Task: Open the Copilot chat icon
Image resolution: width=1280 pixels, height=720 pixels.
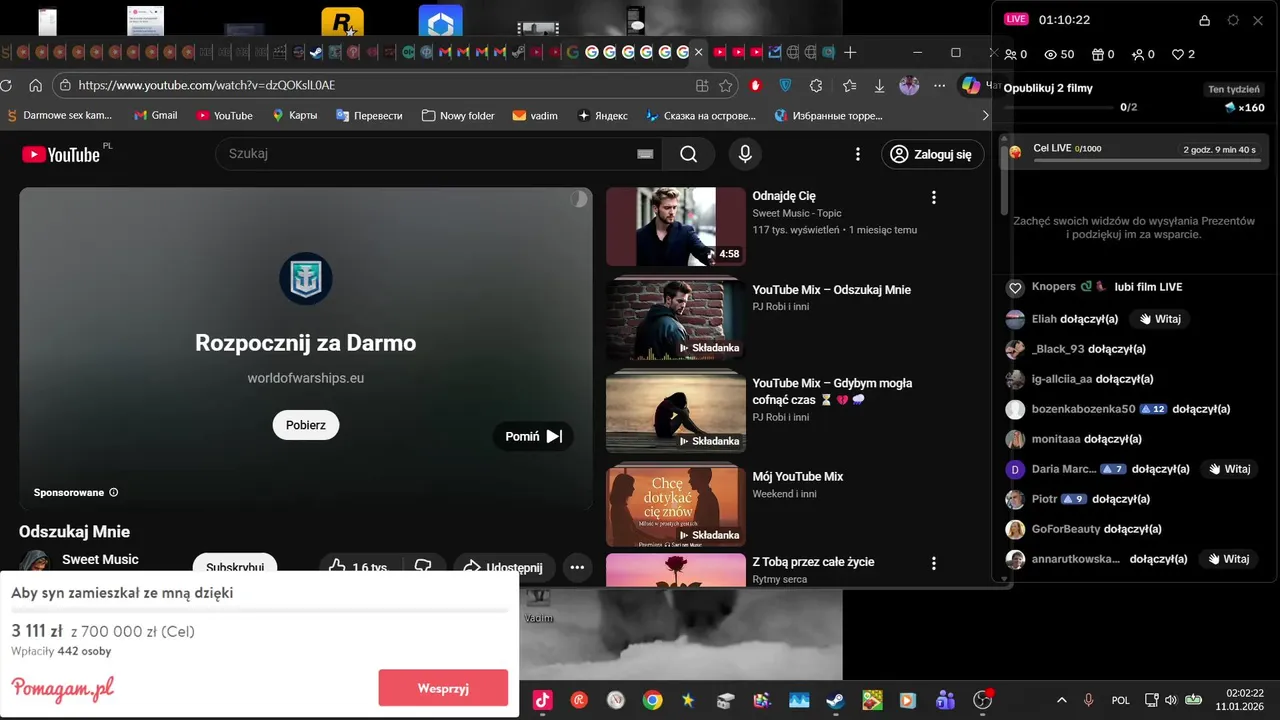Action: click(x=971, y=86)
